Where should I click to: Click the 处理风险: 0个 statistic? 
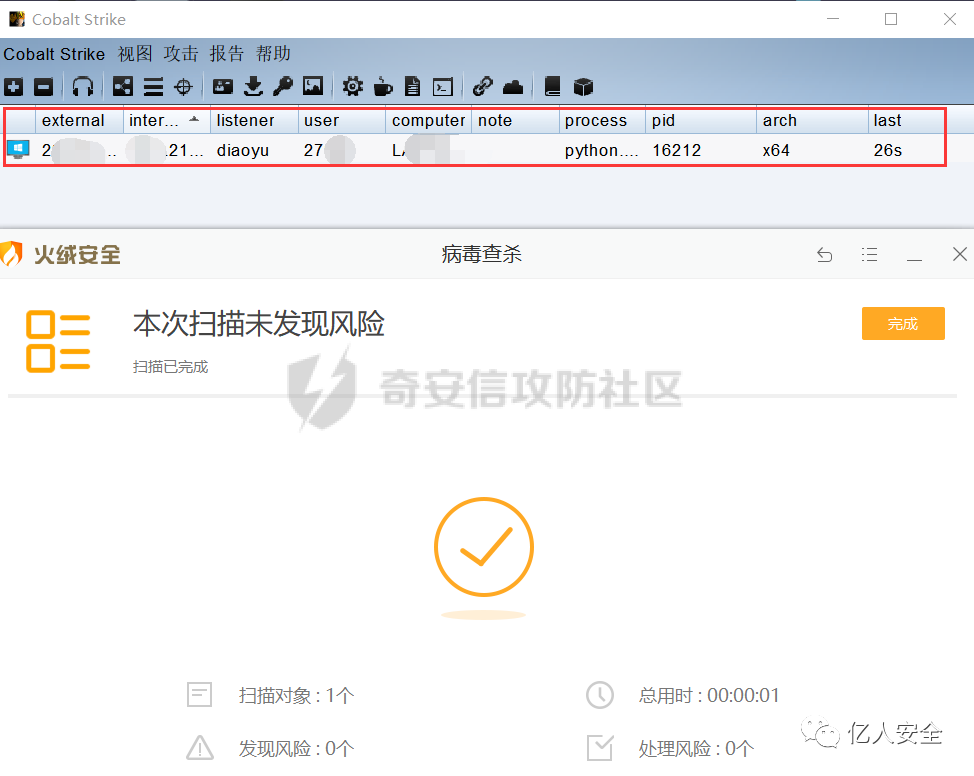[x=696, y=749]
